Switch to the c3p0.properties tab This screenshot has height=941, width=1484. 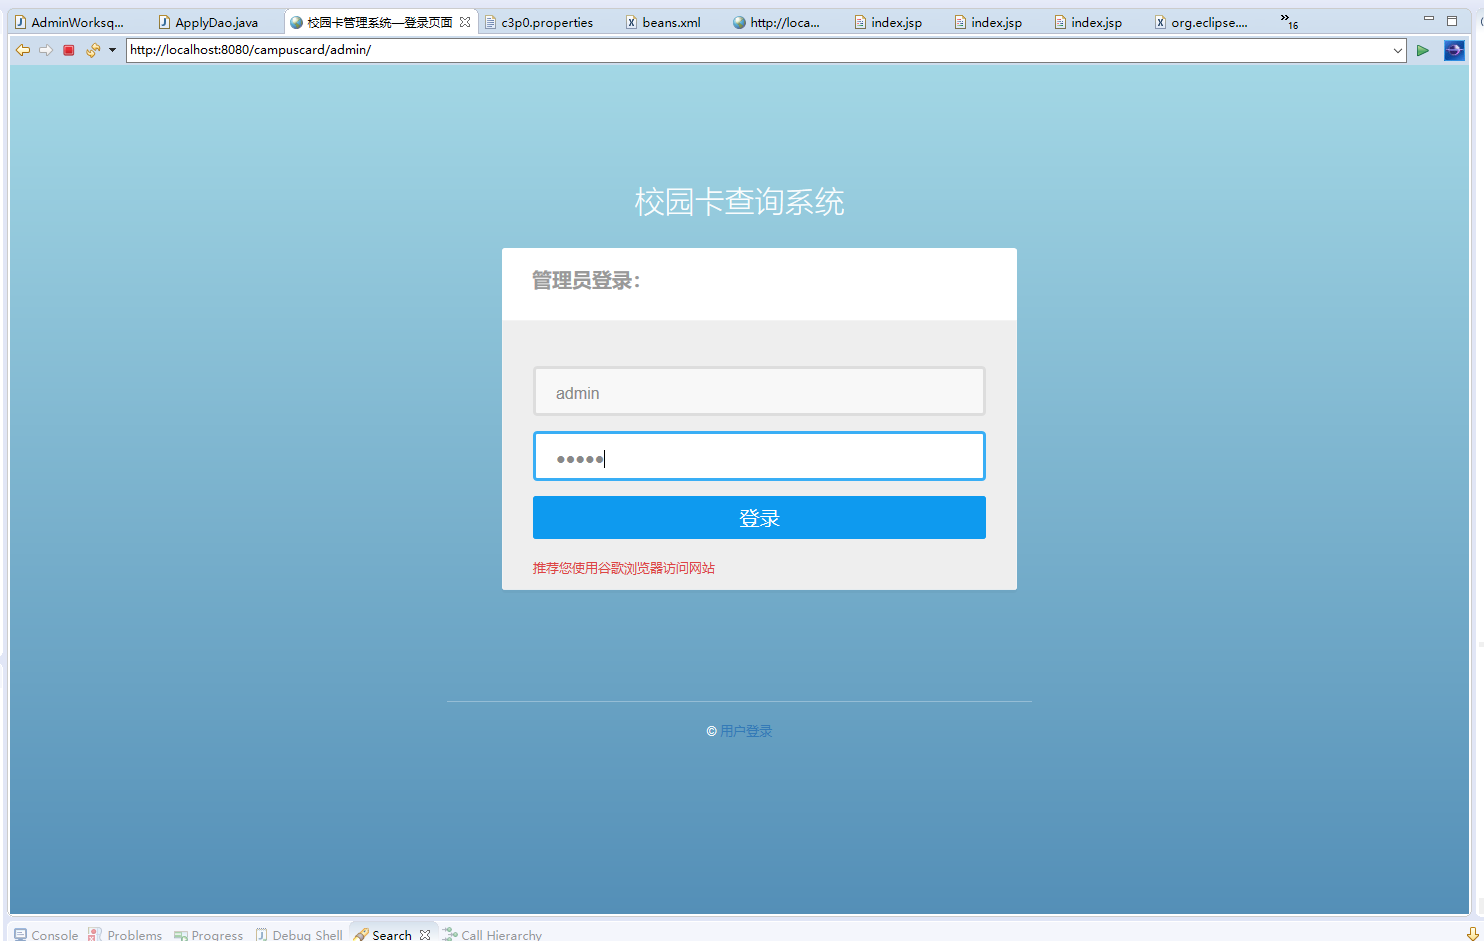point(543,20)
